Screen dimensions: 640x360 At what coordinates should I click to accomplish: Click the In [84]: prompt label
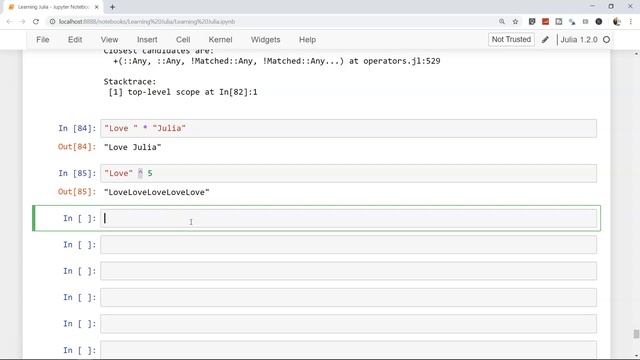[77, 128]
